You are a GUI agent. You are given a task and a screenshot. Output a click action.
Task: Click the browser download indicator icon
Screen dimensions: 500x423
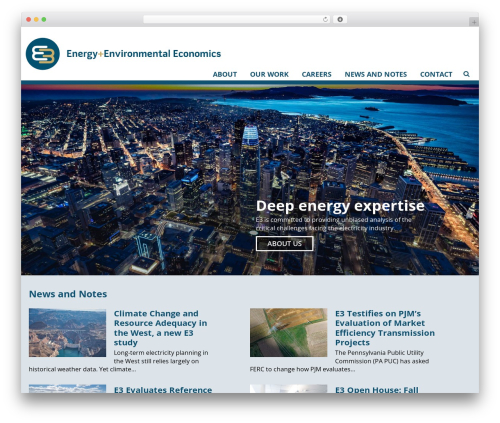coord(340,19)
